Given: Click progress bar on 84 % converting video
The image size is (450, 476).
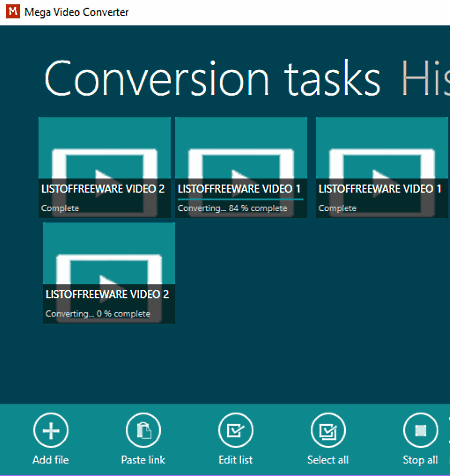Looking at the screenshot, I should point(241,199).
